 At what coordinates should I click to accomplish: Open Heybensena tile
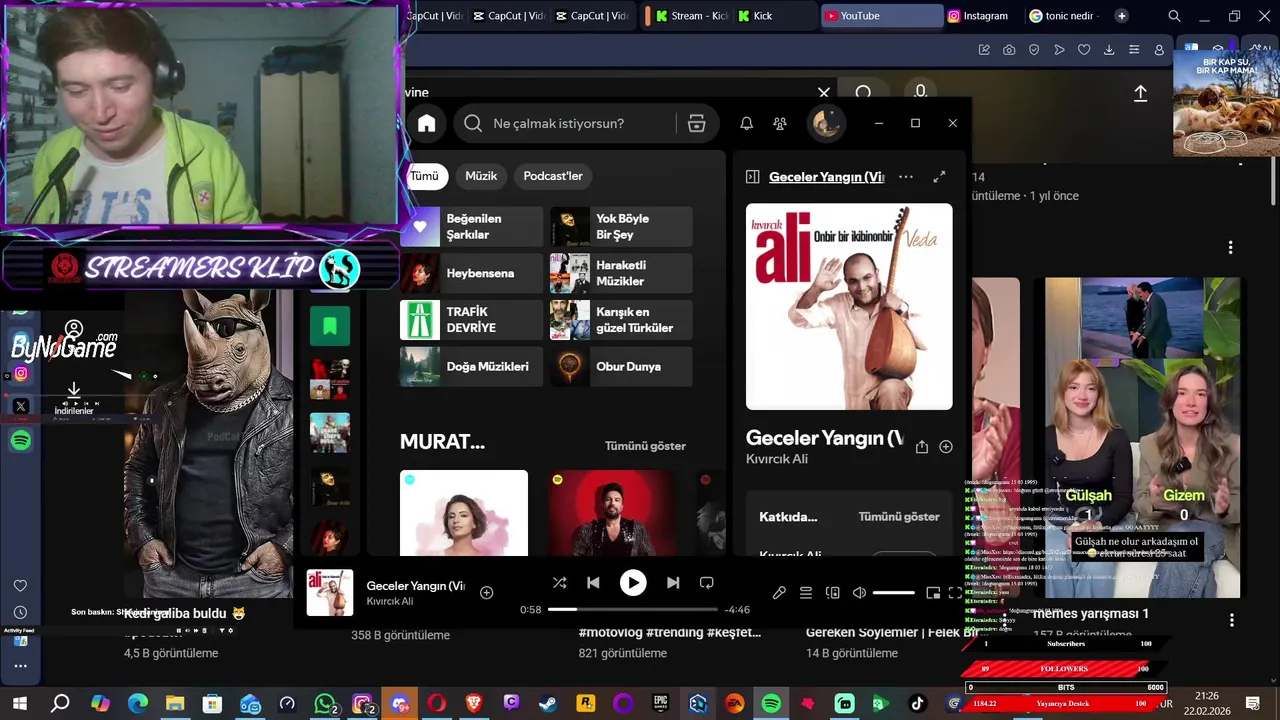point(472,273)
